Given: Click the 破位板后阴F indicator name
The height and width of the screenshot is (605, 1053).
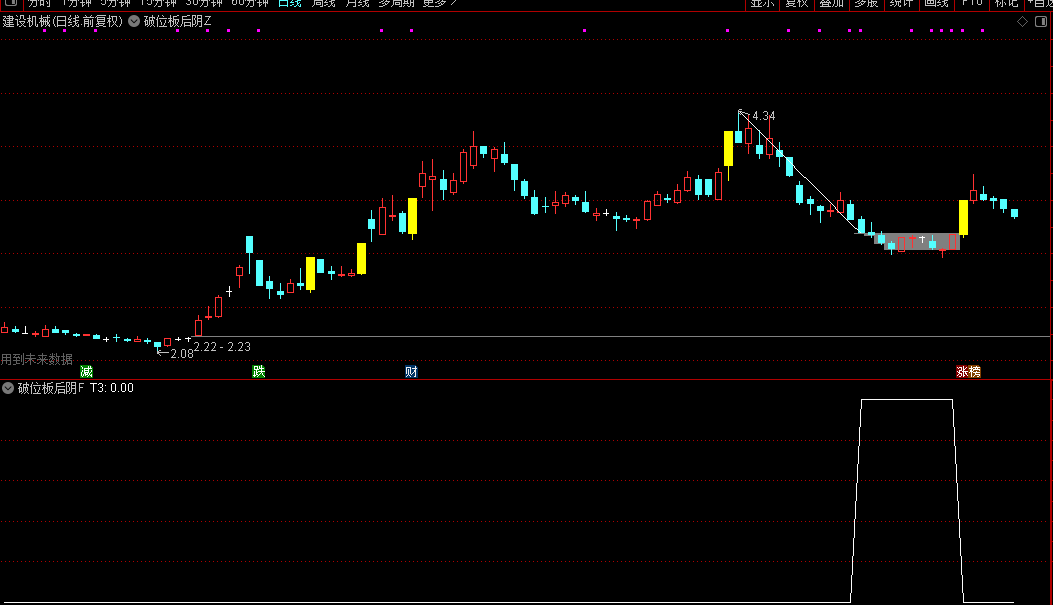Looking at the screenshot, I should point(51,388).
